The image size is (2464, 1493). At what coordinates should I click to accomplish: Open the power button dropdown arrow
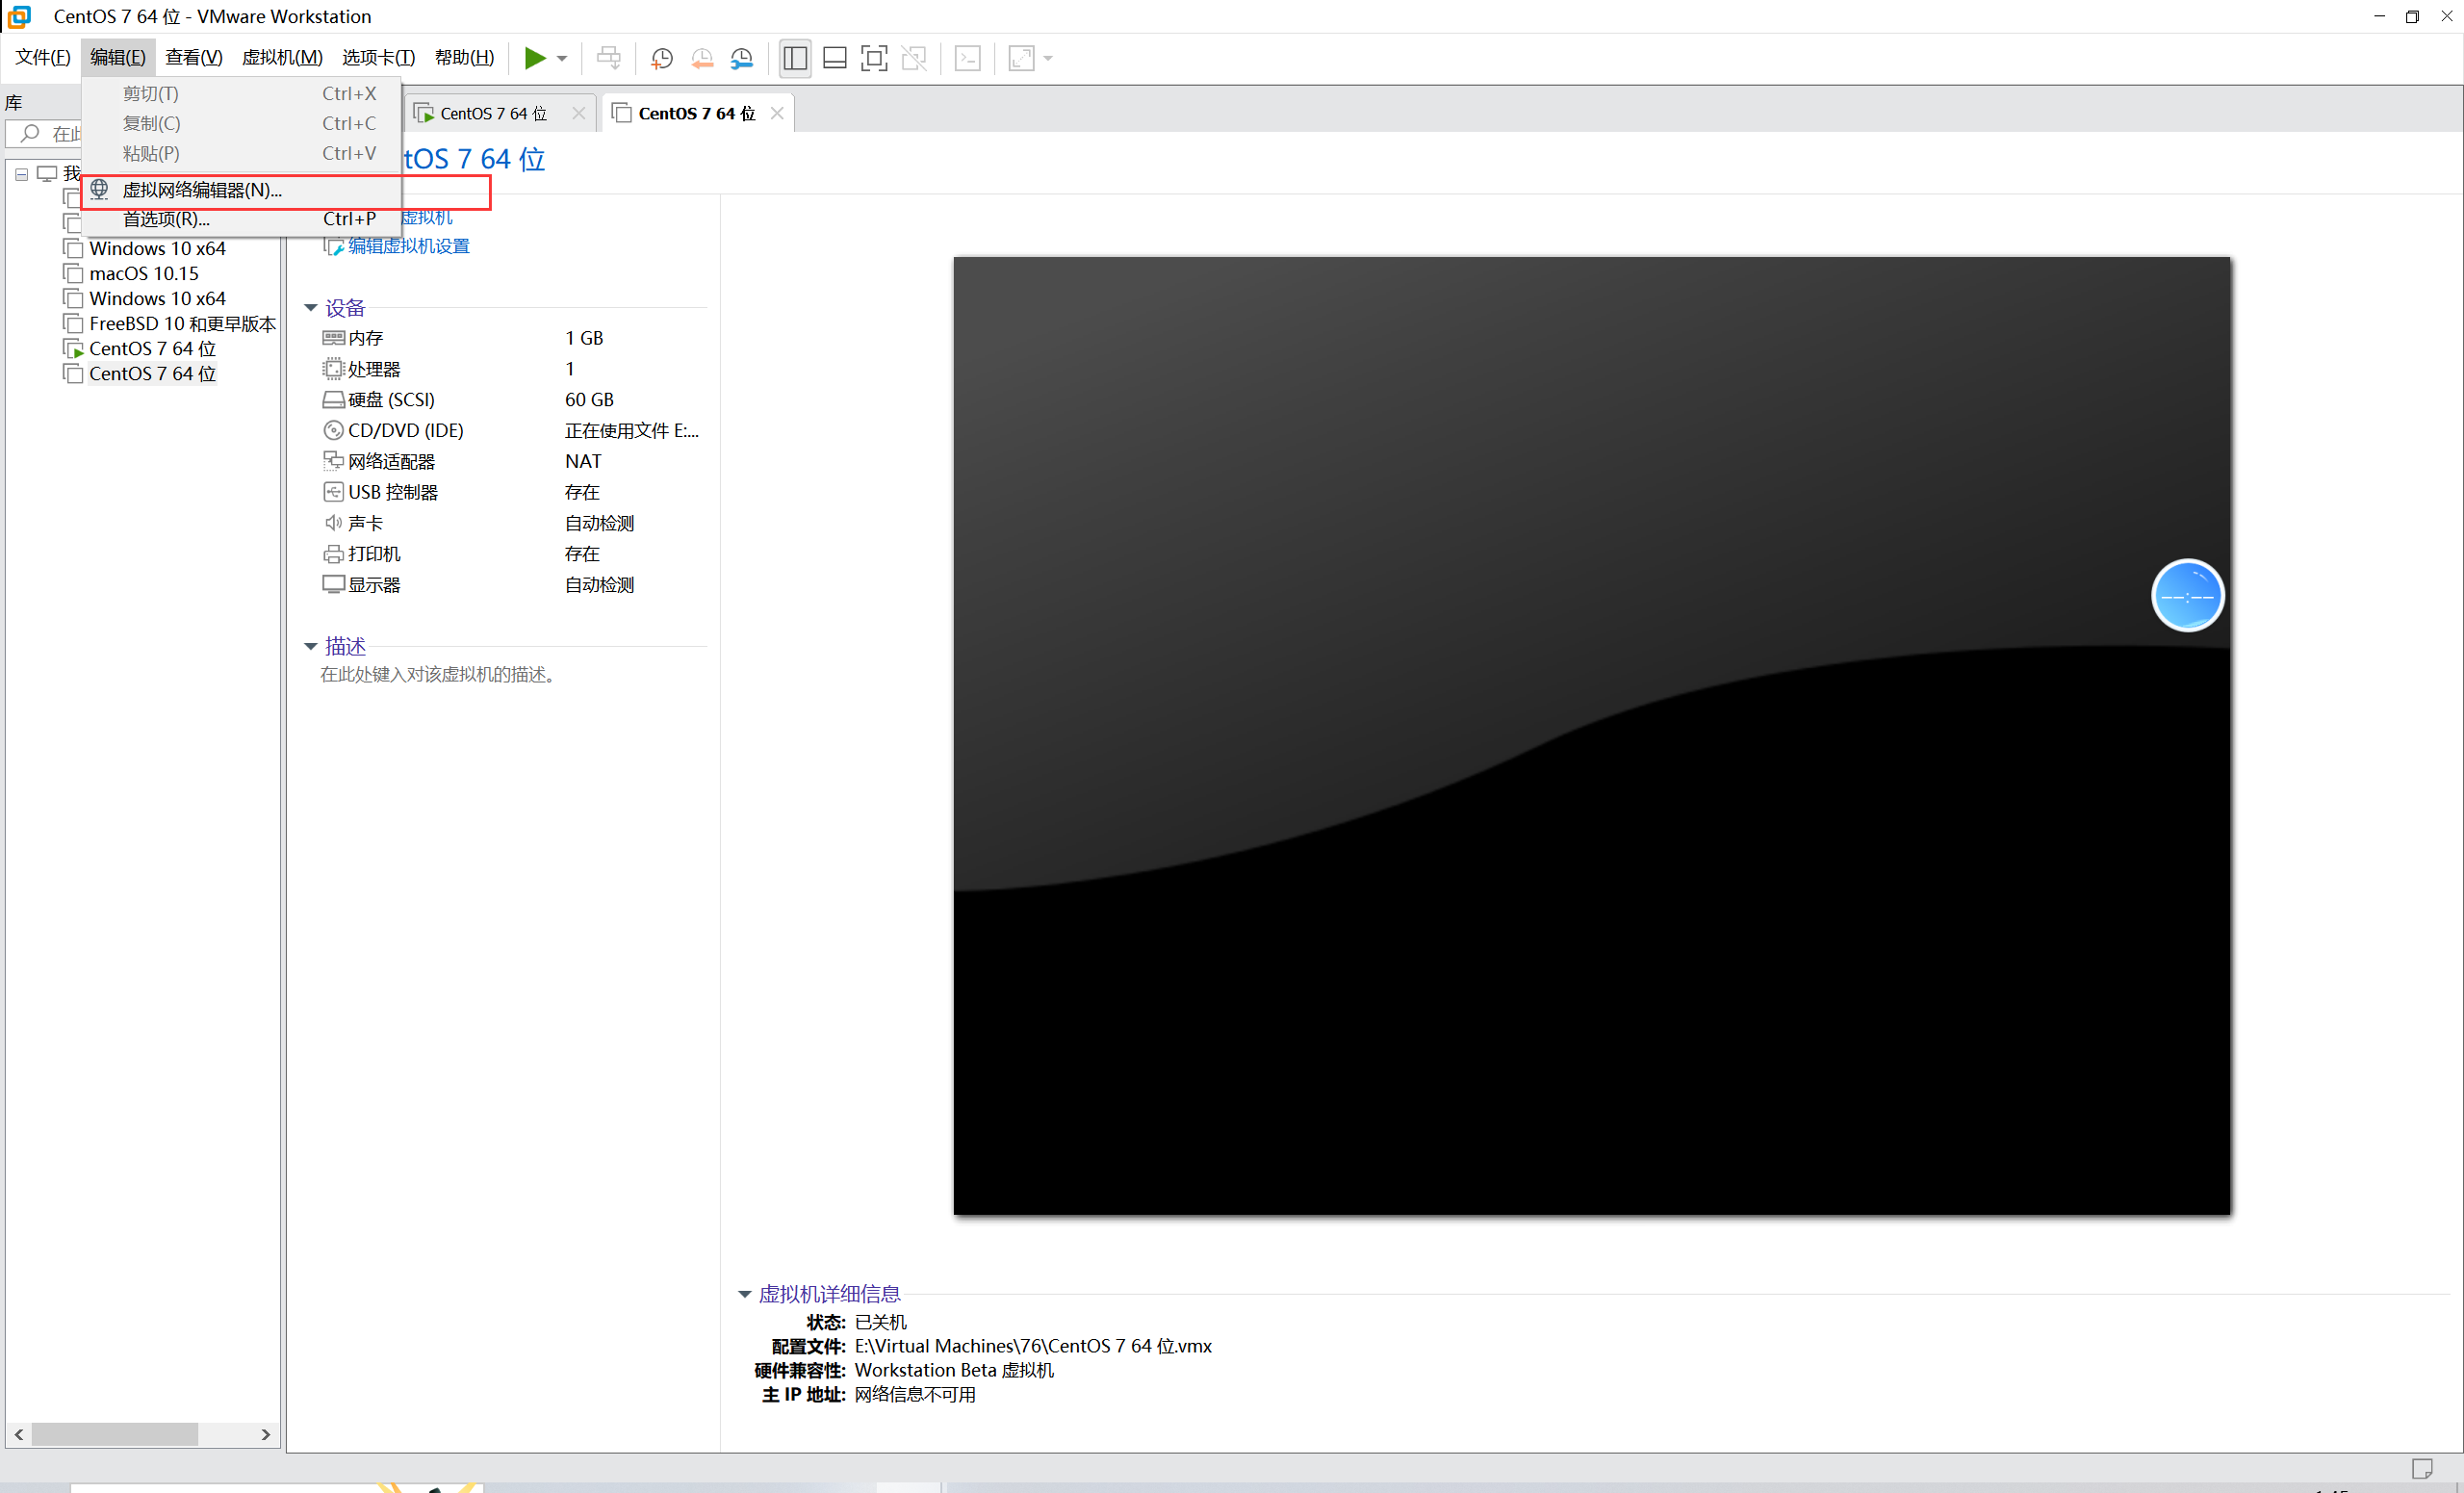[x=562, y=58]
